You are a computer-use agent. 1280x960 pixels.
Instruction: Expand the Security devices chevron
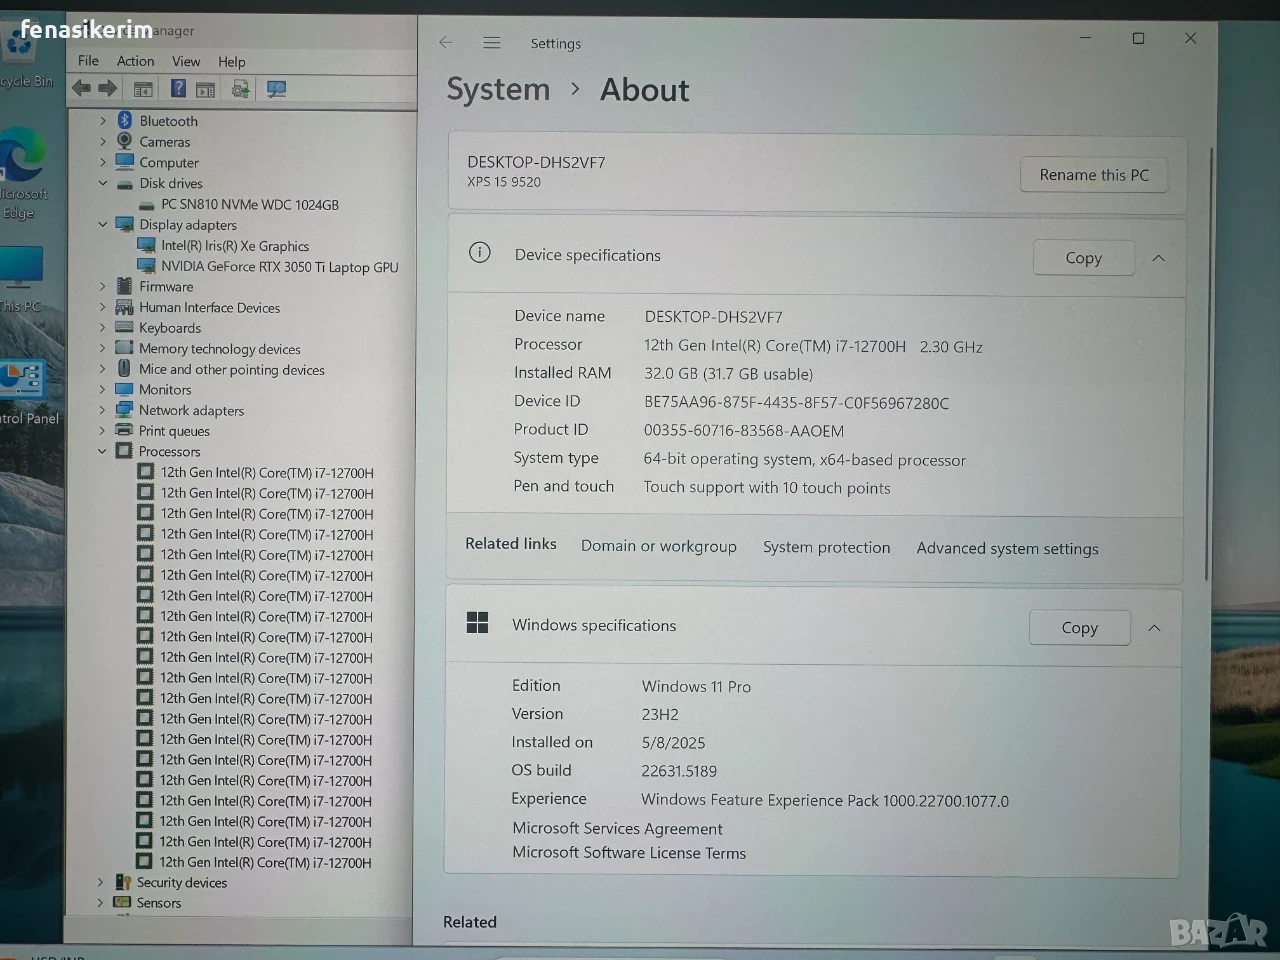100,882
